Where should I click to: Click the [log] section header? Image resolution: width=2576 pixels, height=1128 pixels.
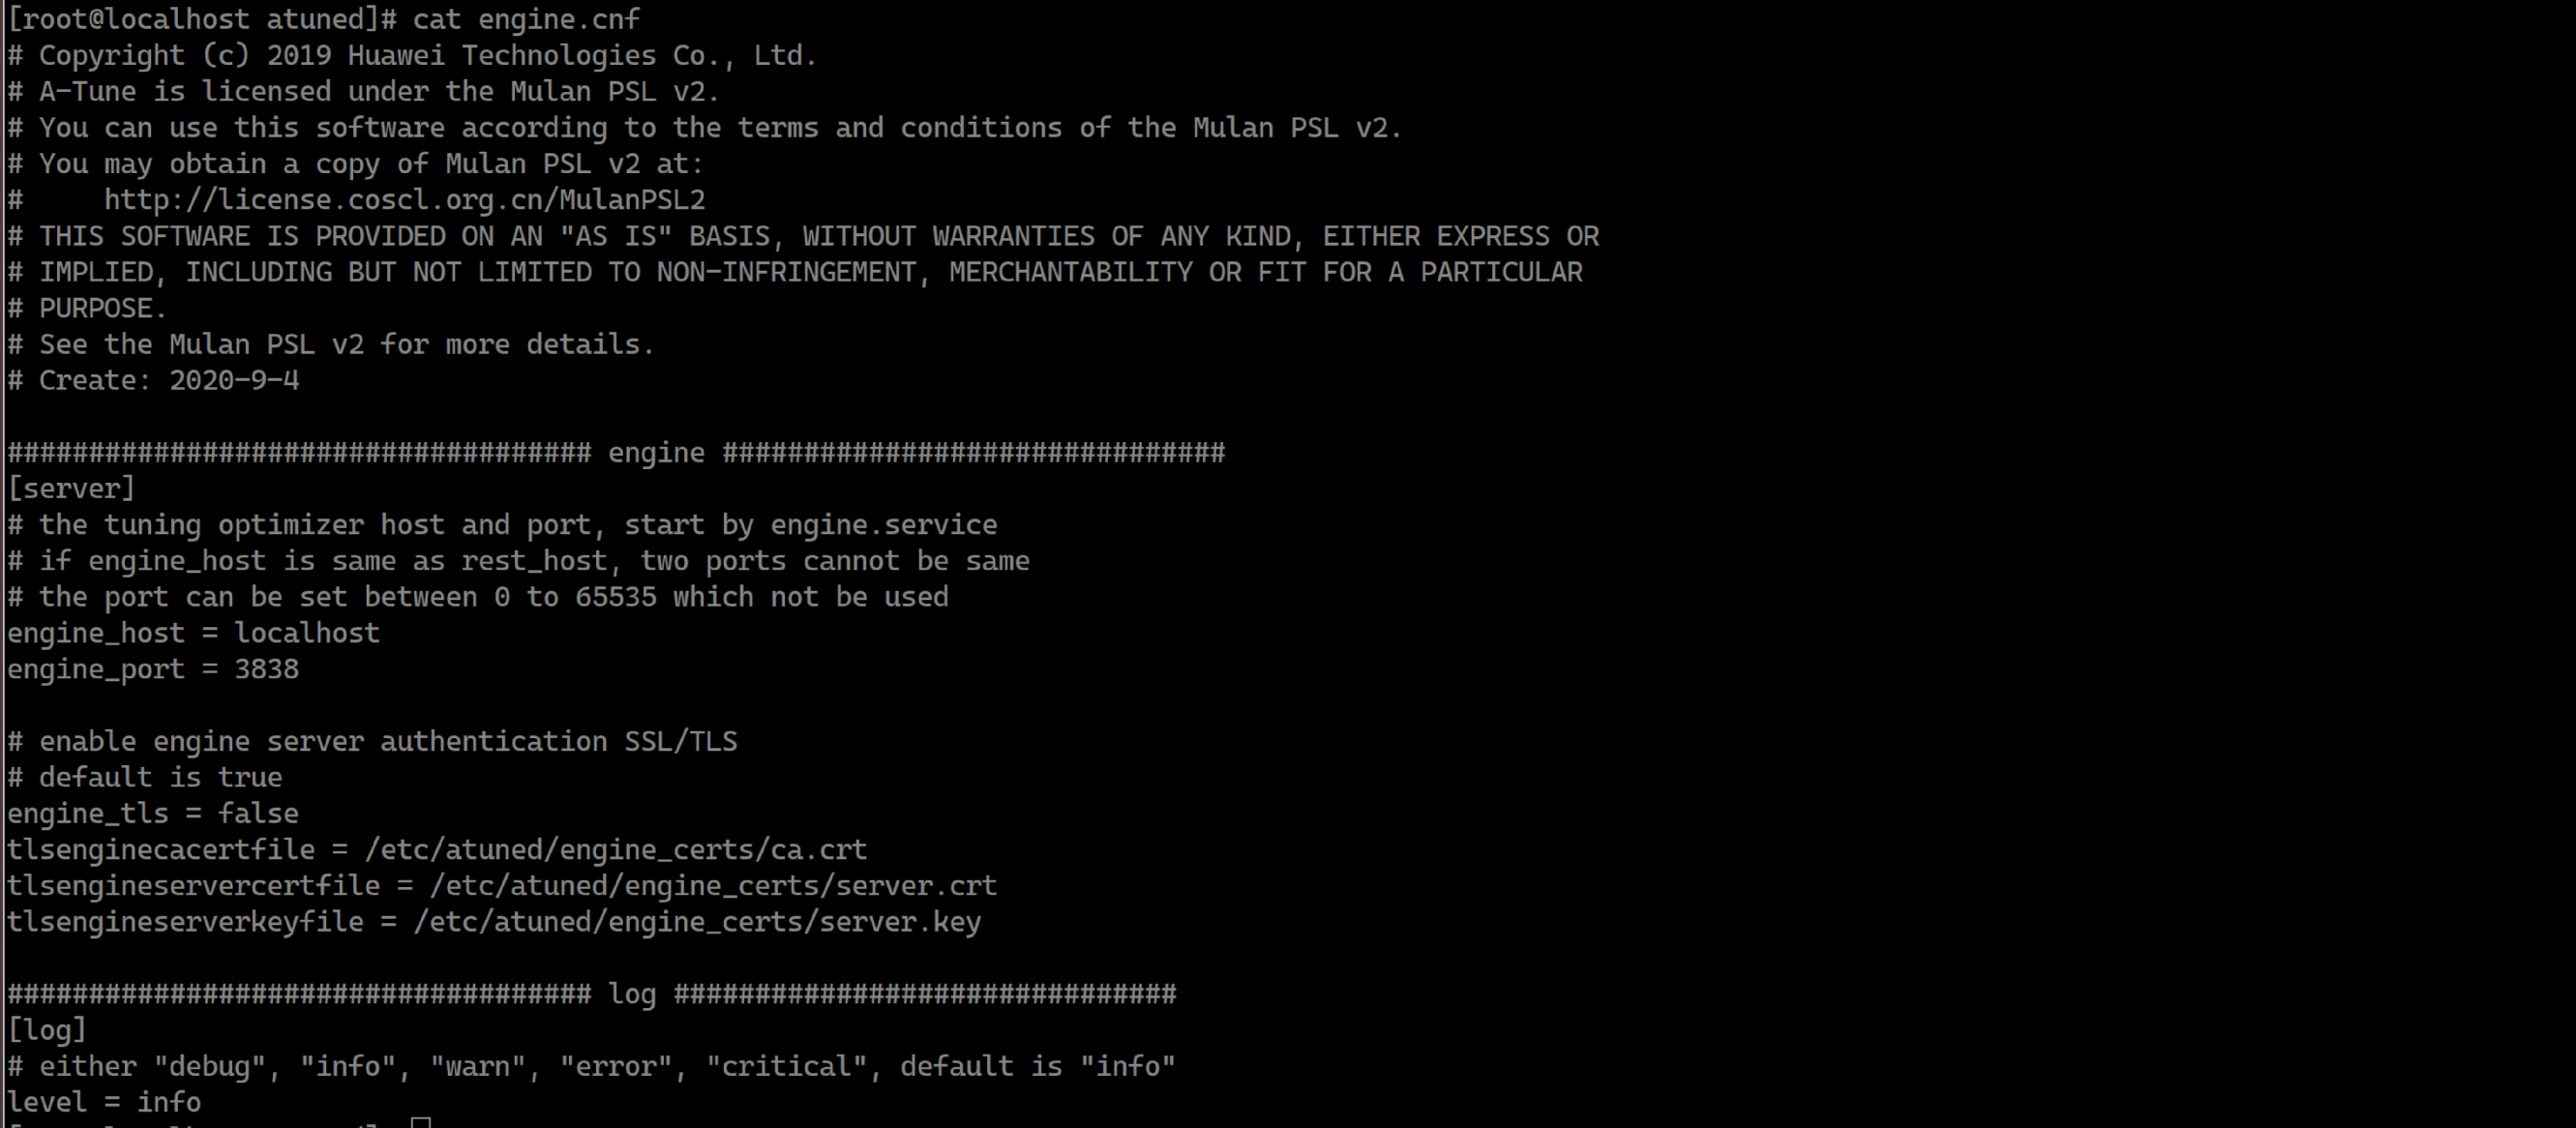pos(47,1030)
